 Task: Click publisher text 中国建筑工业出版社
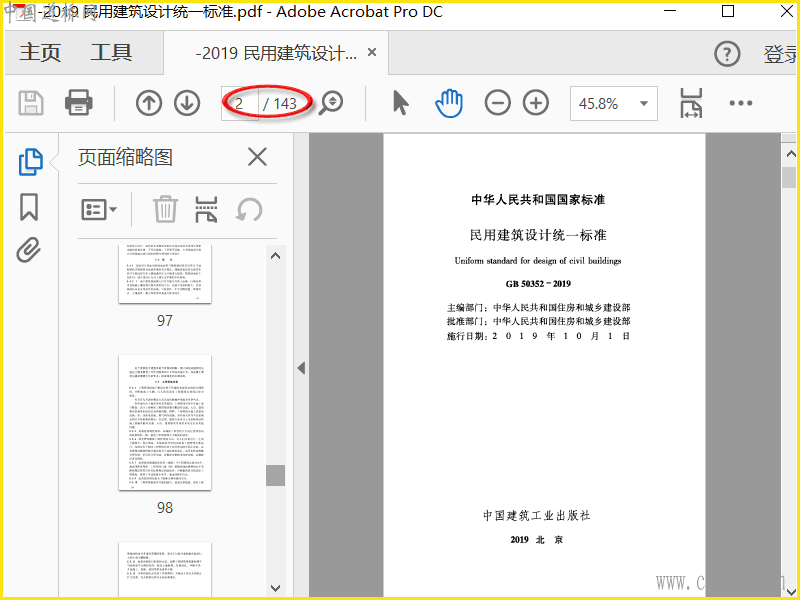click(537, 515)
